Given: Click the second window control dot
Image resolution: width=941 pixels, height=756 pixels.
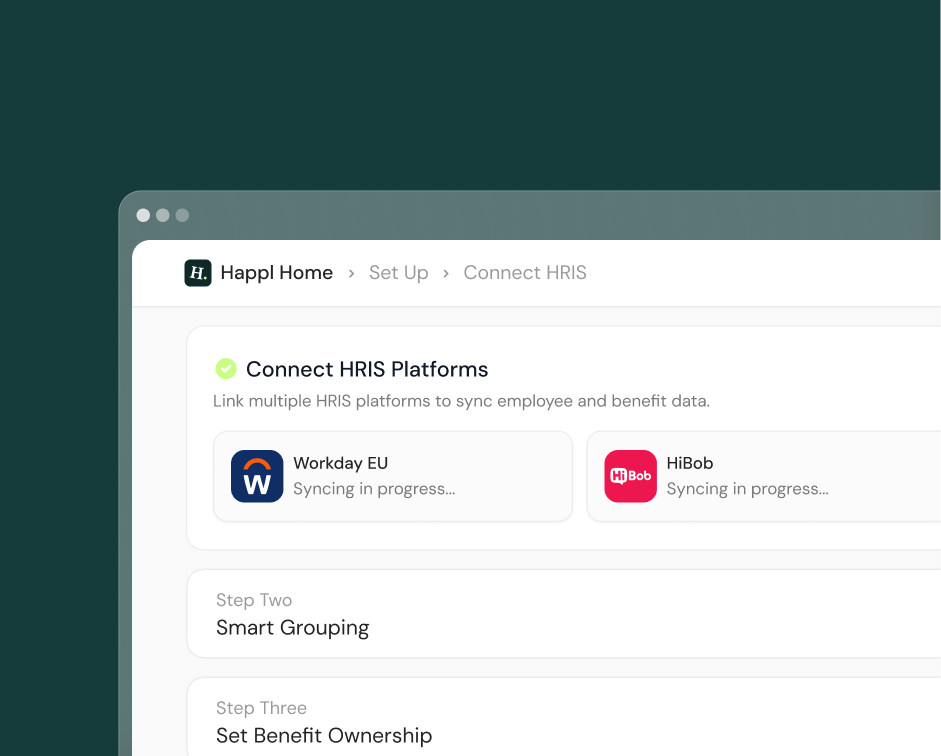Looking at the screenshot, I should 163,215.
